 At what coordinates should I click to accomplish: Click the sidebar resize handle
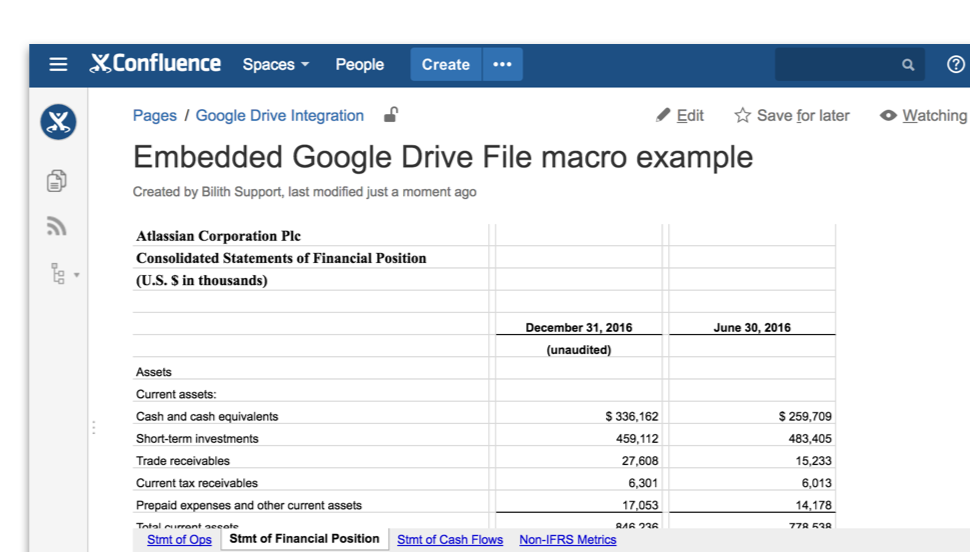[x=94, y=427]
